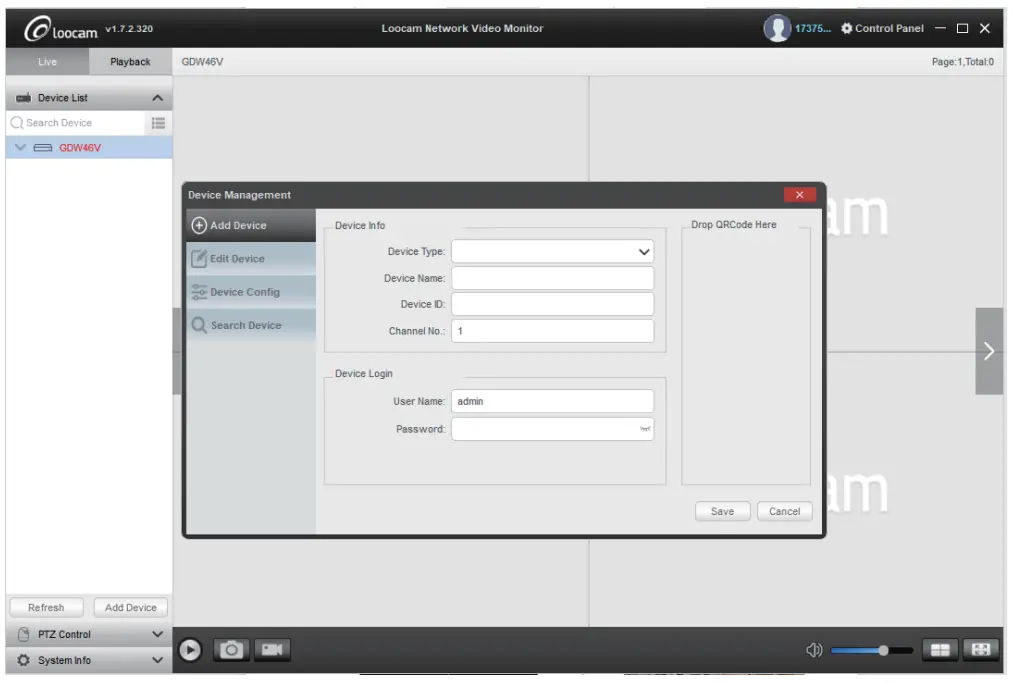
Task: Click the account name 17375...
Action: click(812, 28)
